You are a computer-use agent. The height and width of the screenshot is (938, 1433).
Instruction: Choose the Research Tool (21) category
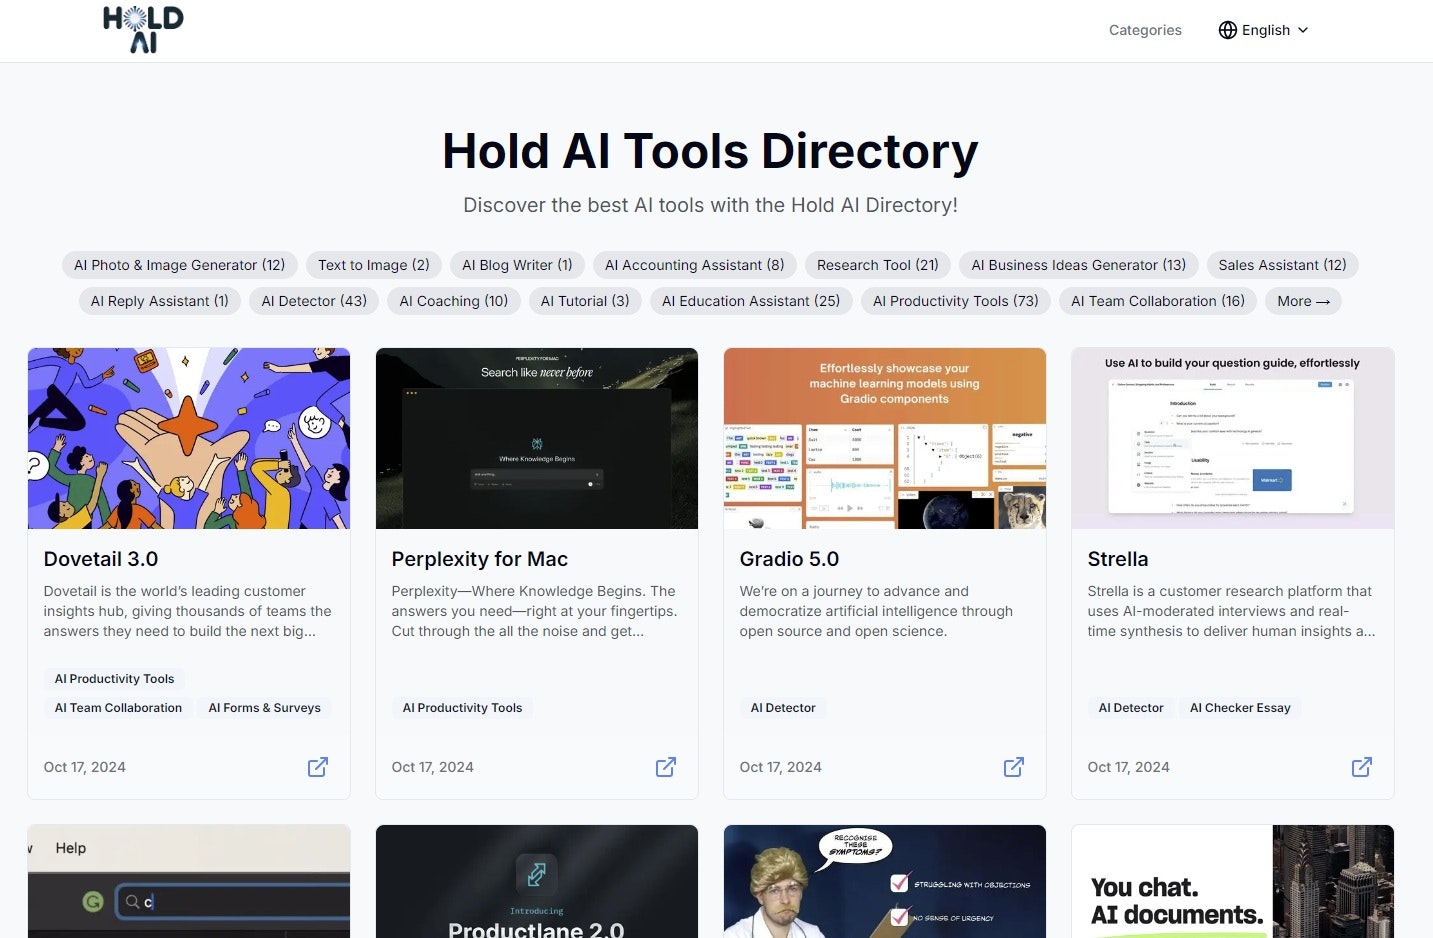tap(878, 265)
